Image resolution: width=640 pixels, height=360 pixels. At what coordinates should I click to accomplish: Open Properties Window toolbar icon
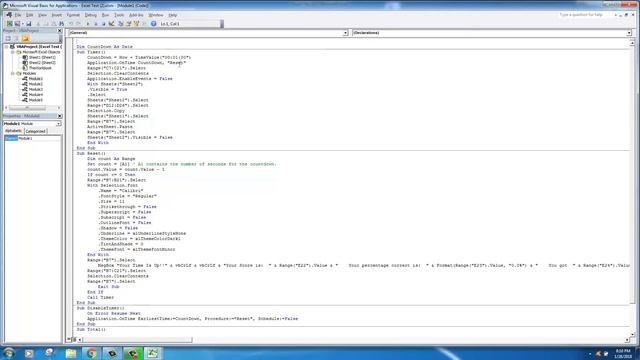129,24
